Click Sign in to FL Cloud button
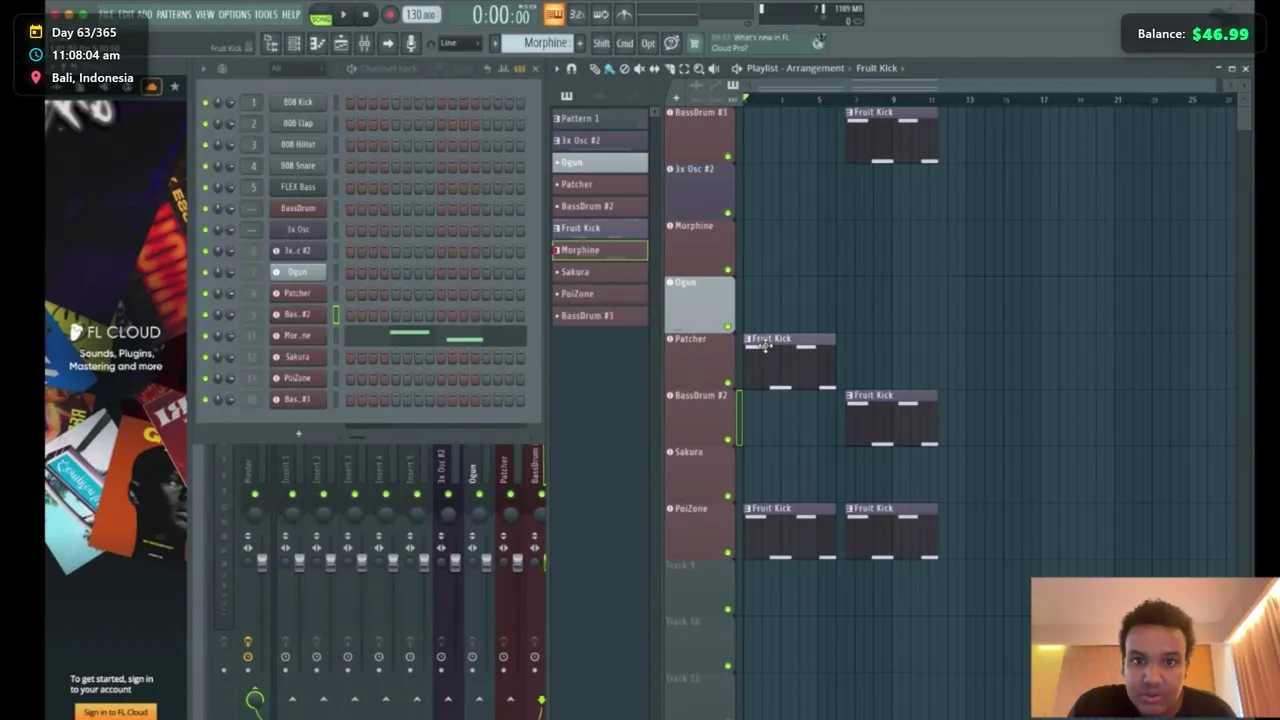This screenshot has width=1280, height=720. click(x=116, y=712)
